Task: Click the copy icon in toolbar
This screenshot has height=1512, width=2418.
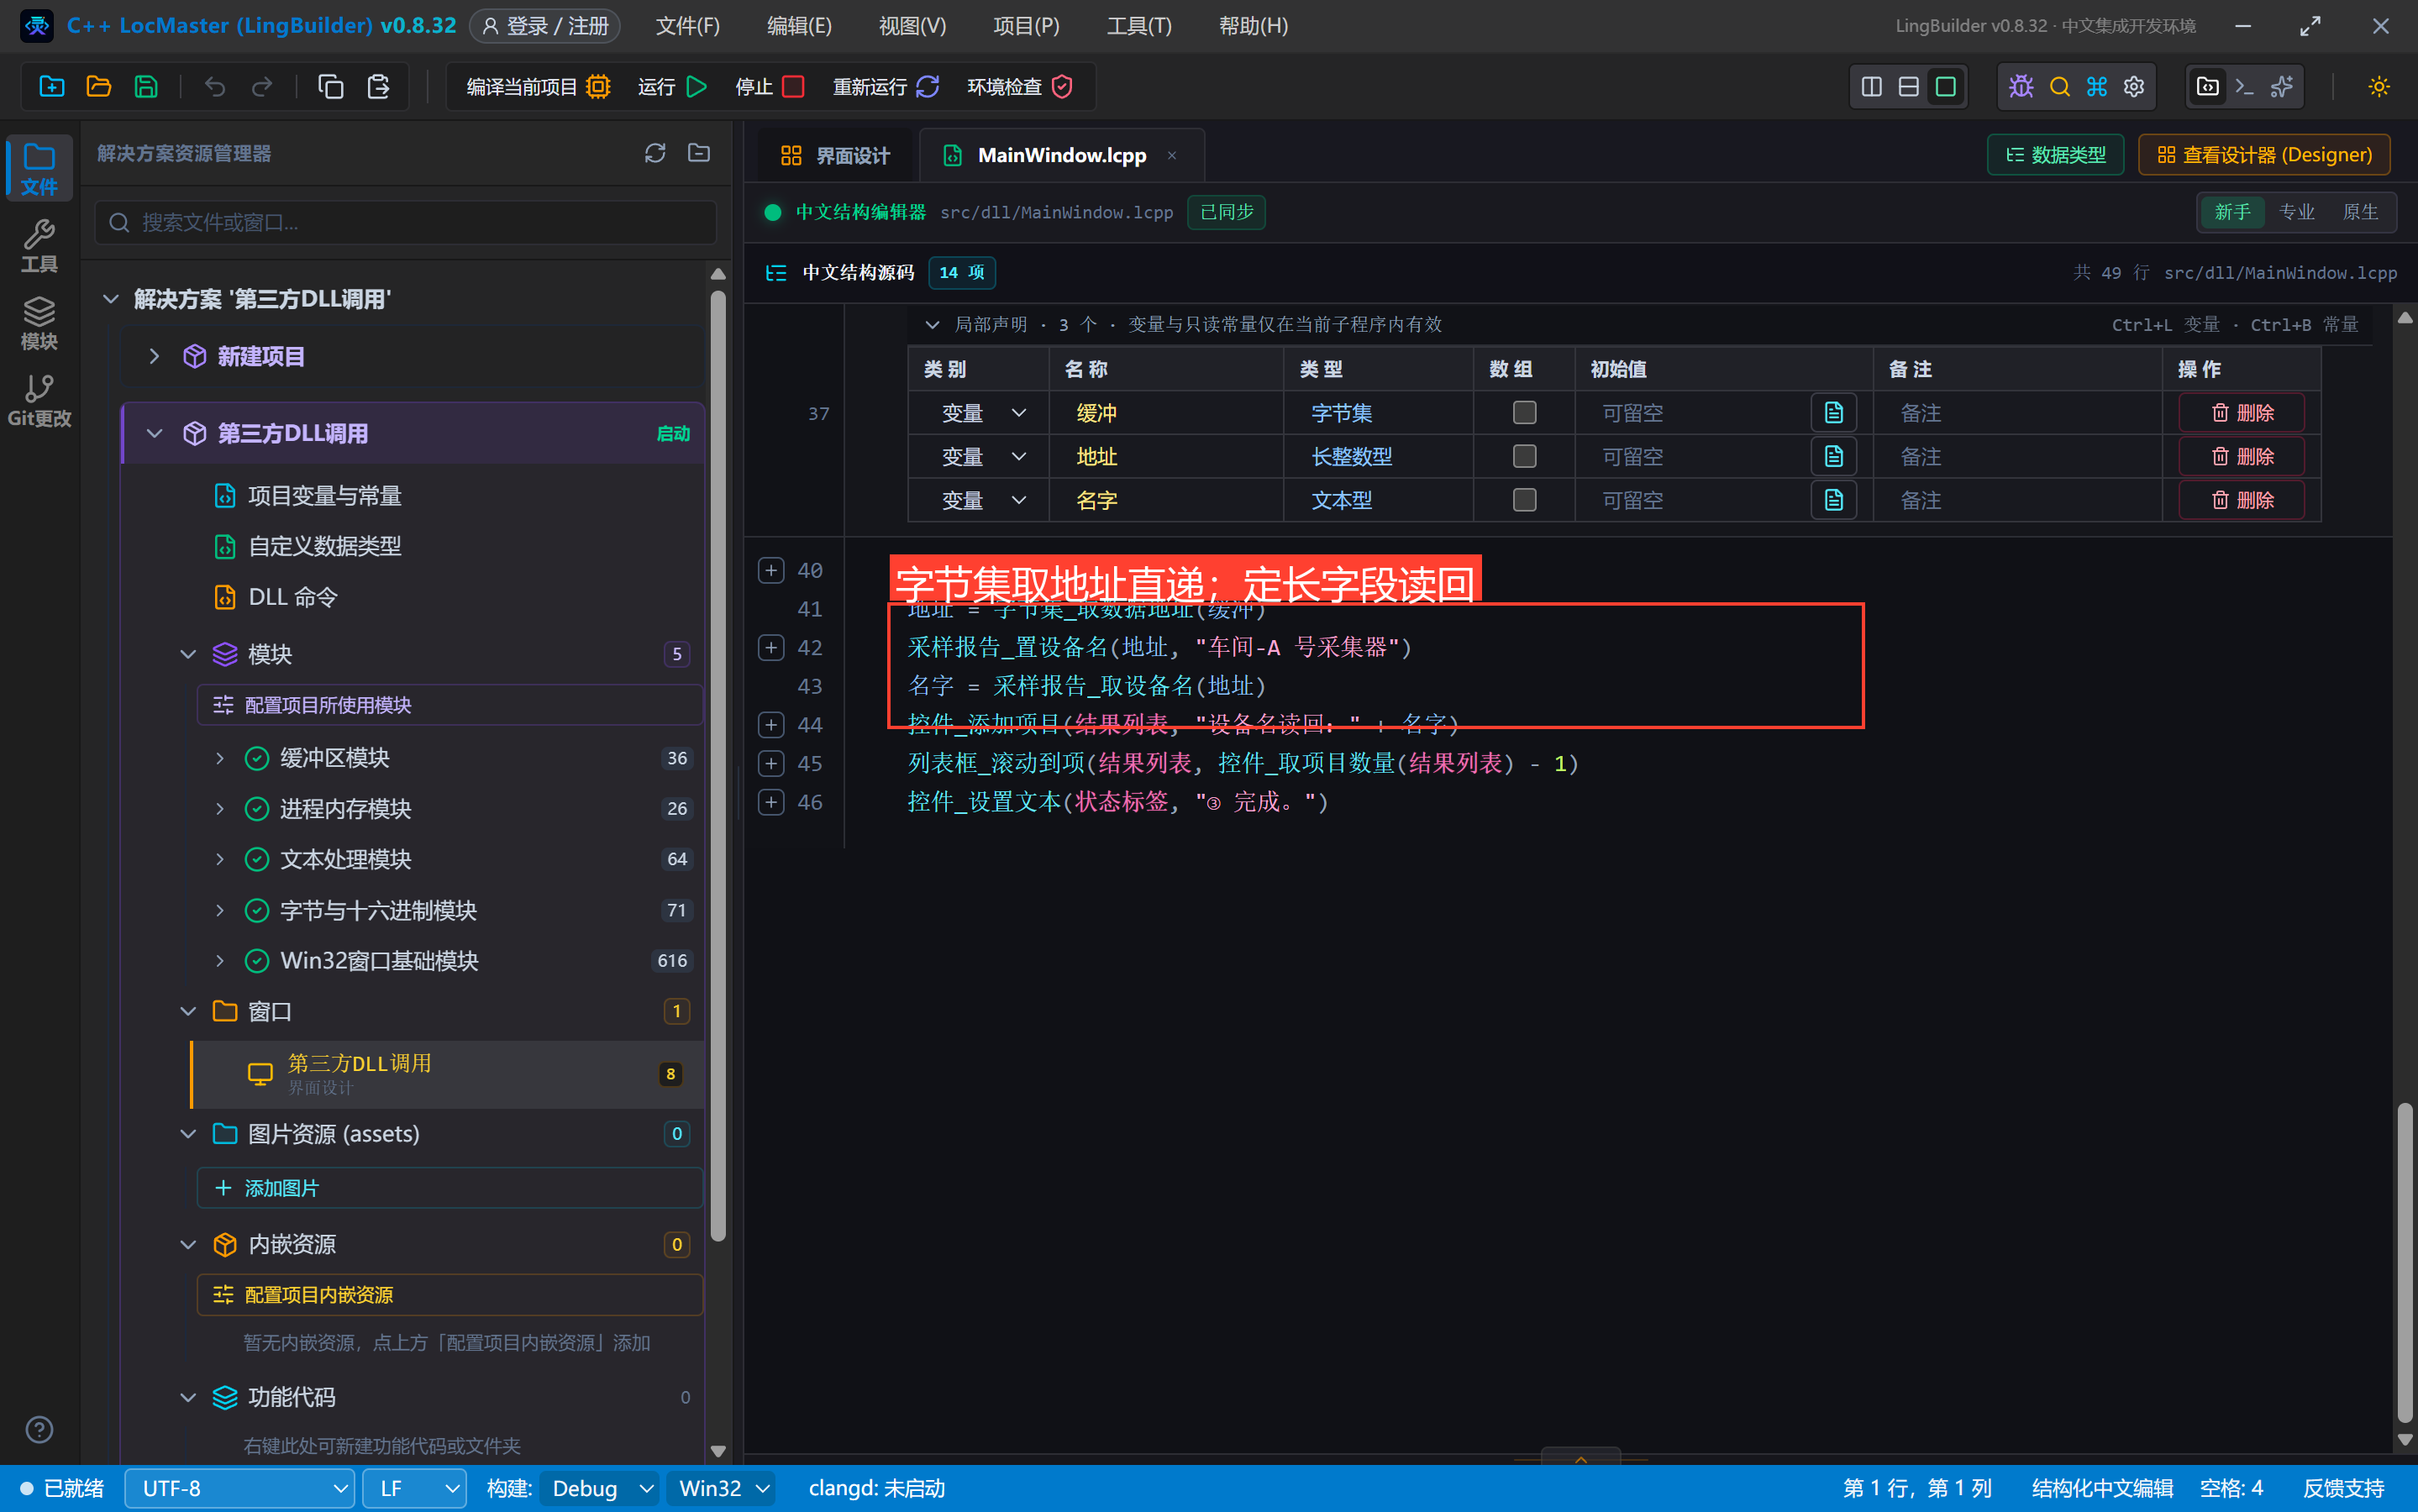Action: [x=330, y=87]
